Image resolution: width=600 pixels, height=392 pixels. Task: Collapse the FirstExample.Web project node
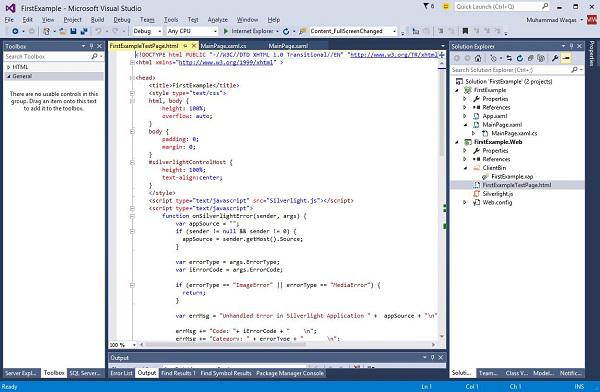(x=457, y=142)
